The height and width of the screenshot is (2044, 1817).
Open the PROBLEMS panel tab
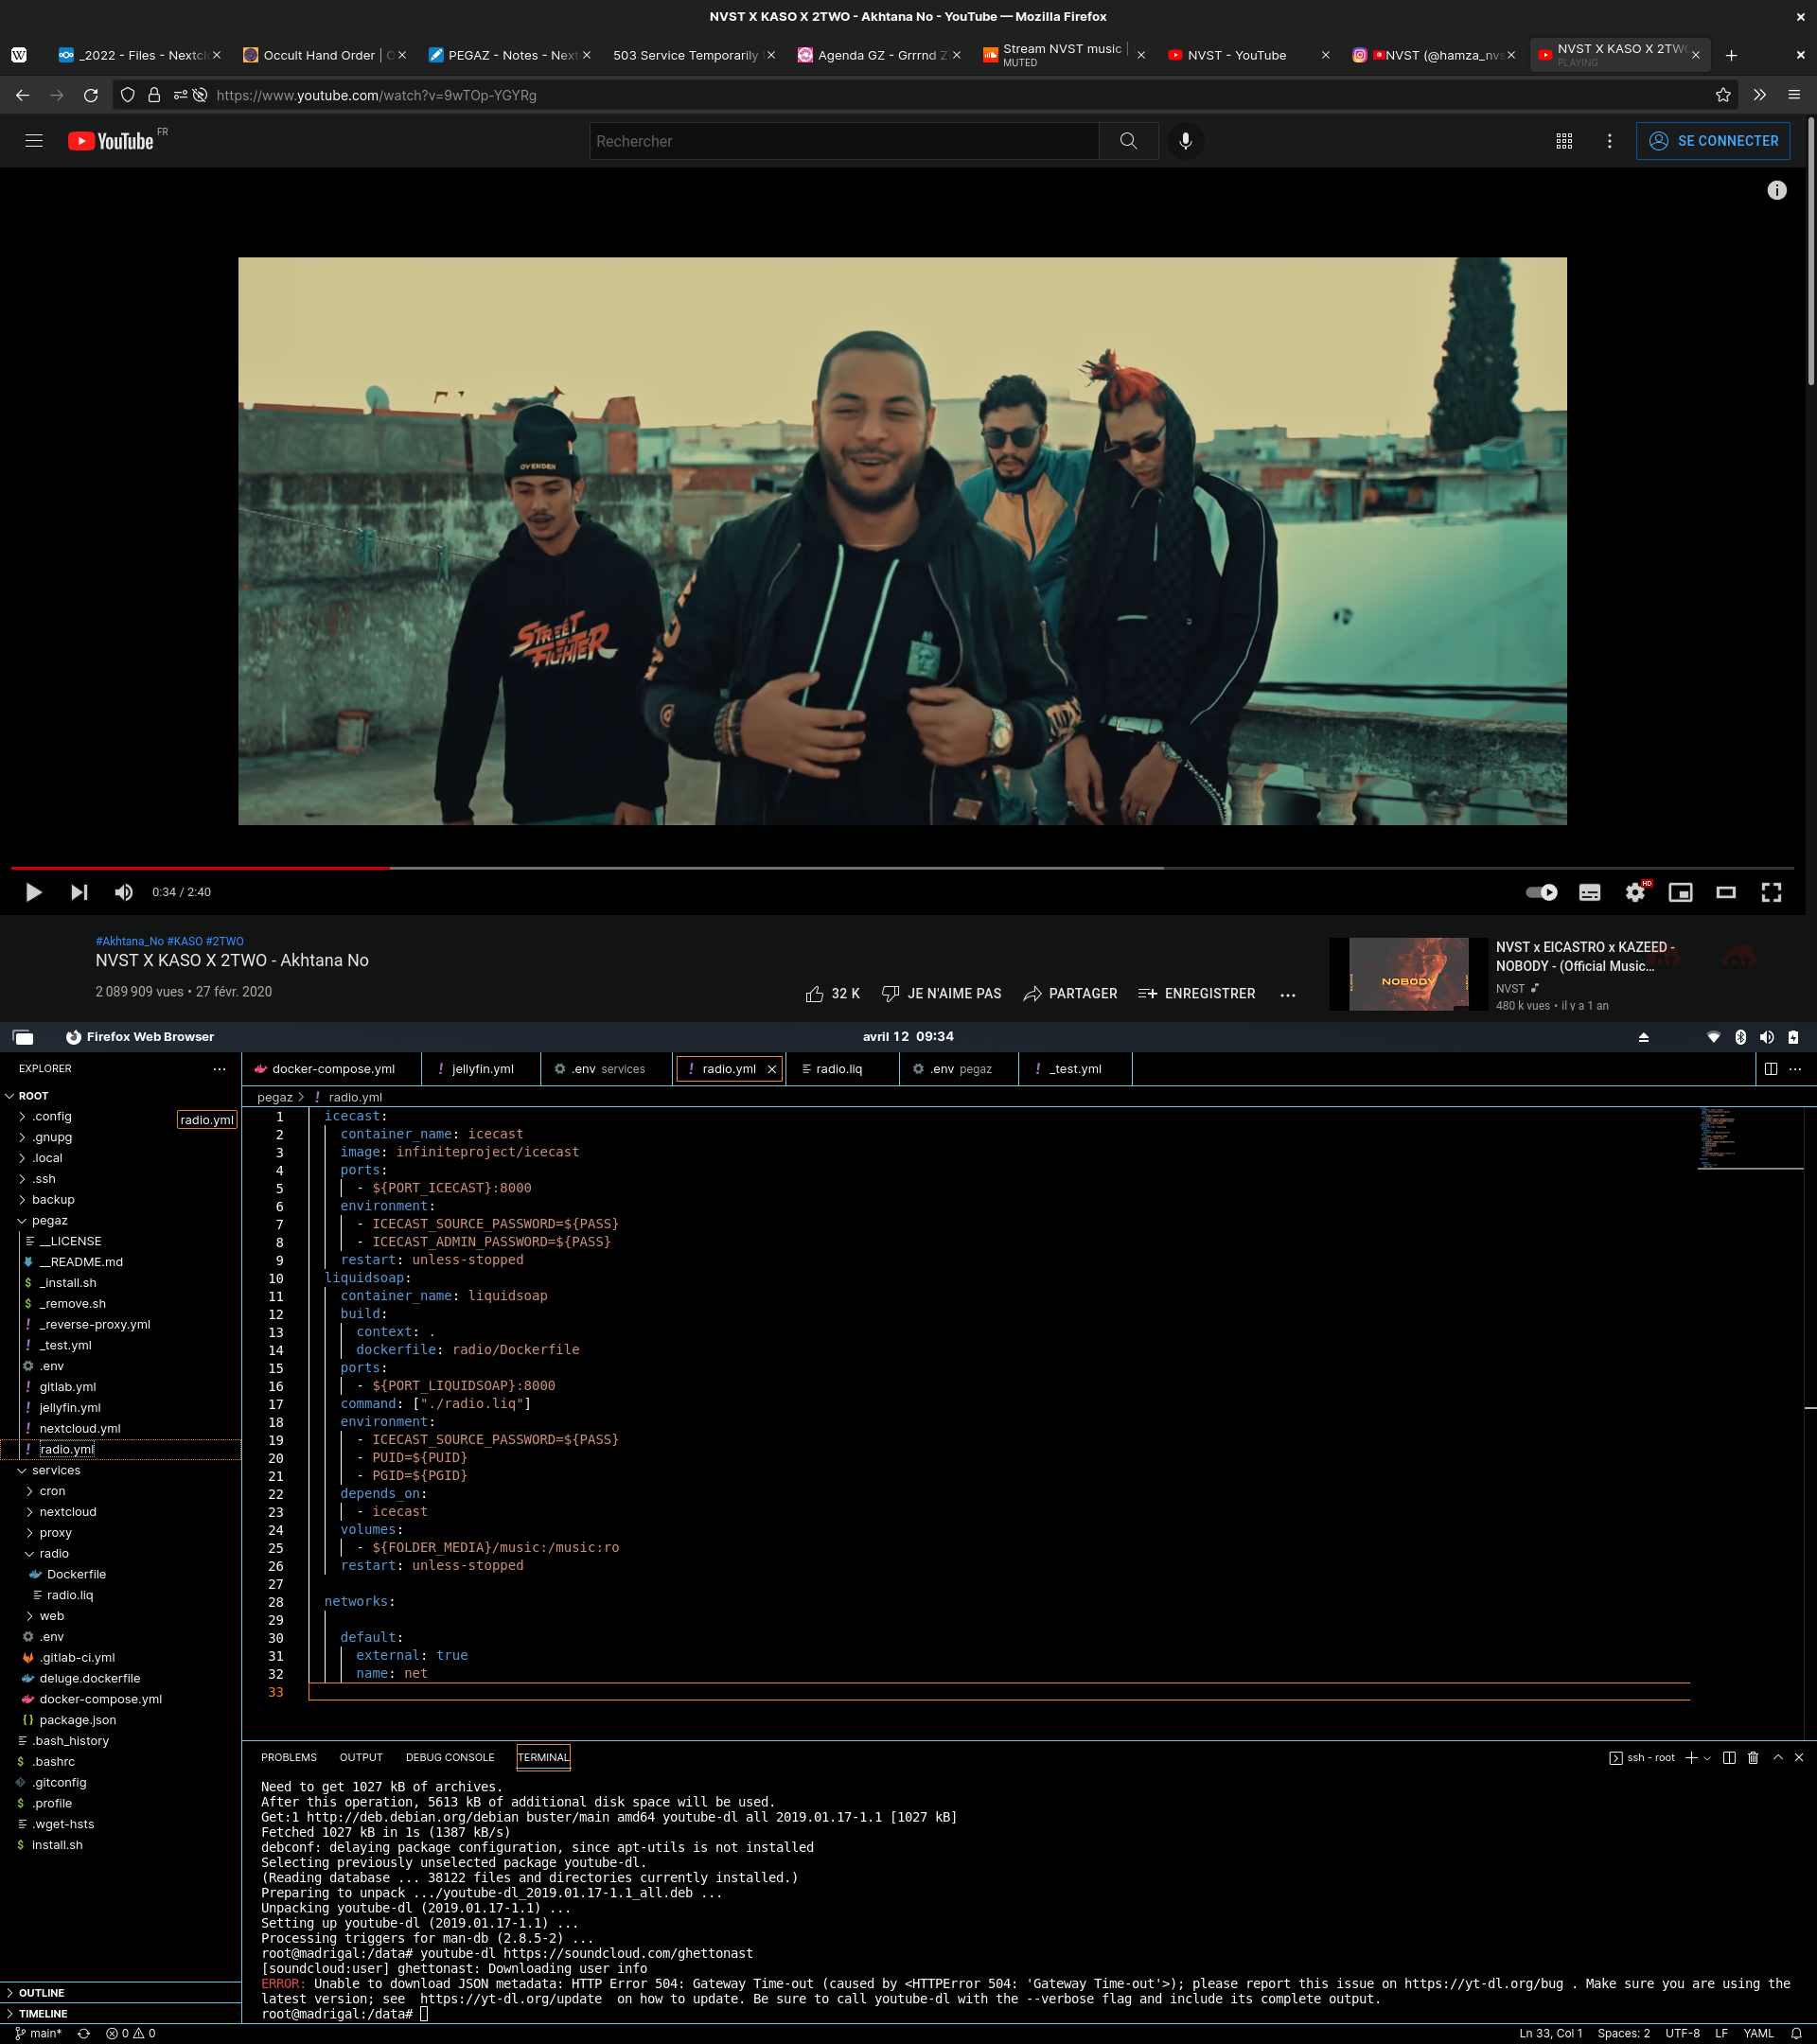click(288, 1757)
